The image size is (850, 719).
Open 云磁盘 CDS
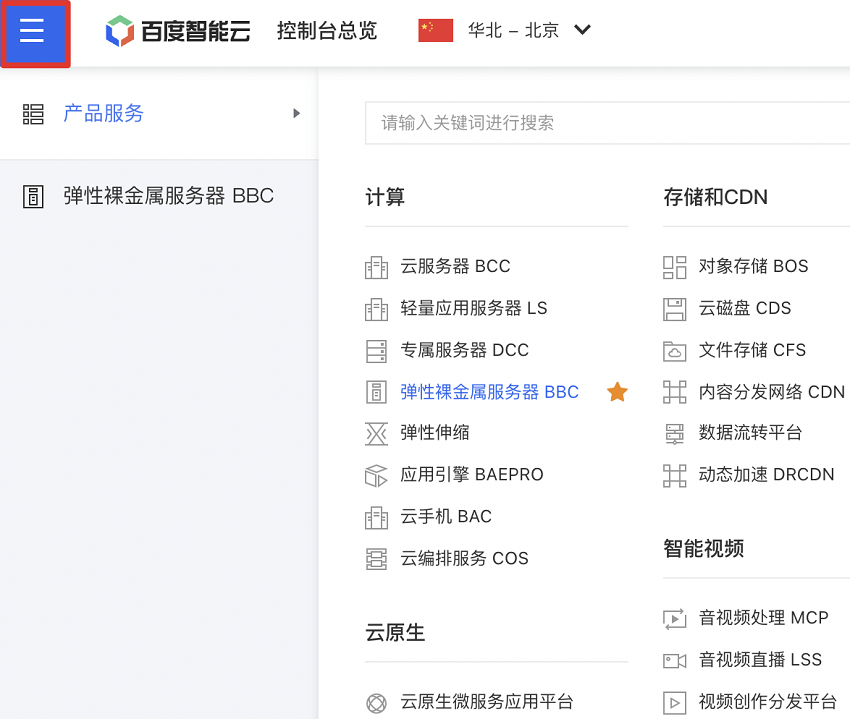744,308
